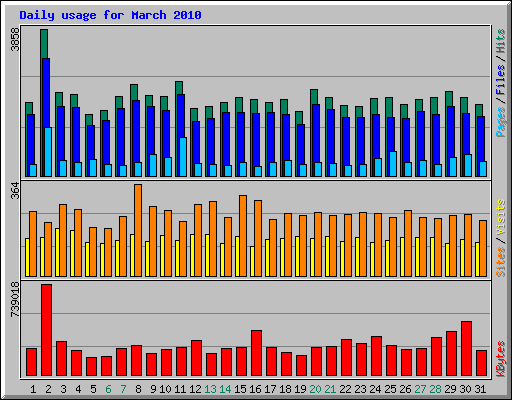
Task: Select day 3 on the x-axis
Action: [x=63, y=389]
